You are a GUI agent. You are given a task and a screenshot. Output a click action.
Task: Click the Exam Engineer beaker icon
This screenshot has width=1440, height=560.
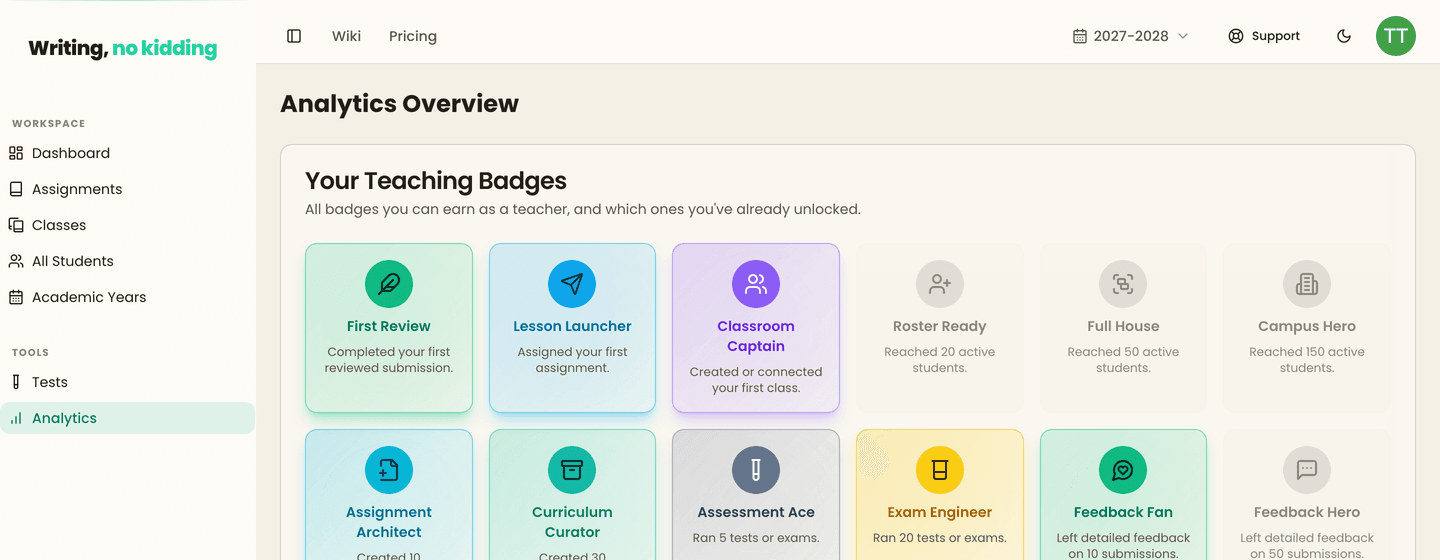coord(940,470)
